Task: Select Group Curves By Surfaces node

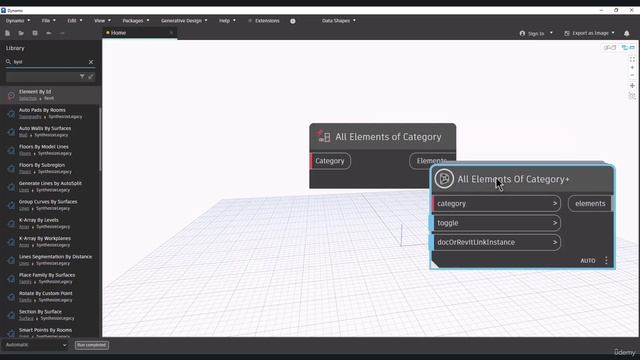Action: tap(50, 205)
